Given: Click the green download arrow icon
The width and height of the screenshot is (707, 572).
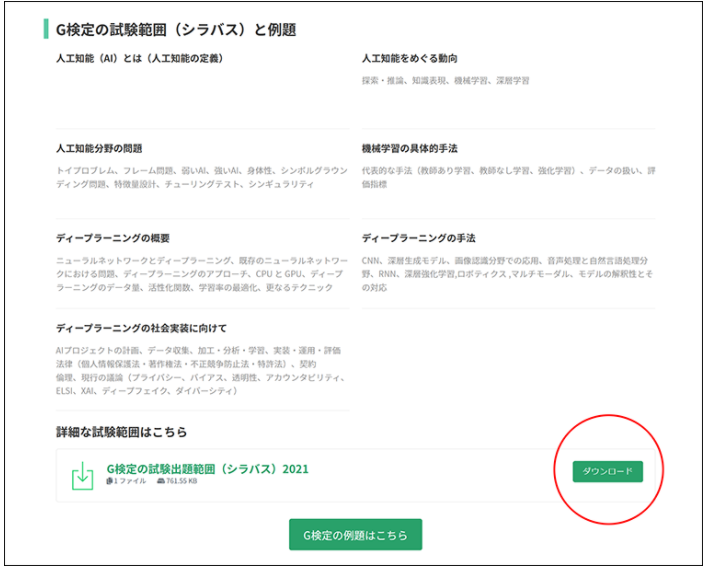Looking at the screenshot, I should click(83, 476).
